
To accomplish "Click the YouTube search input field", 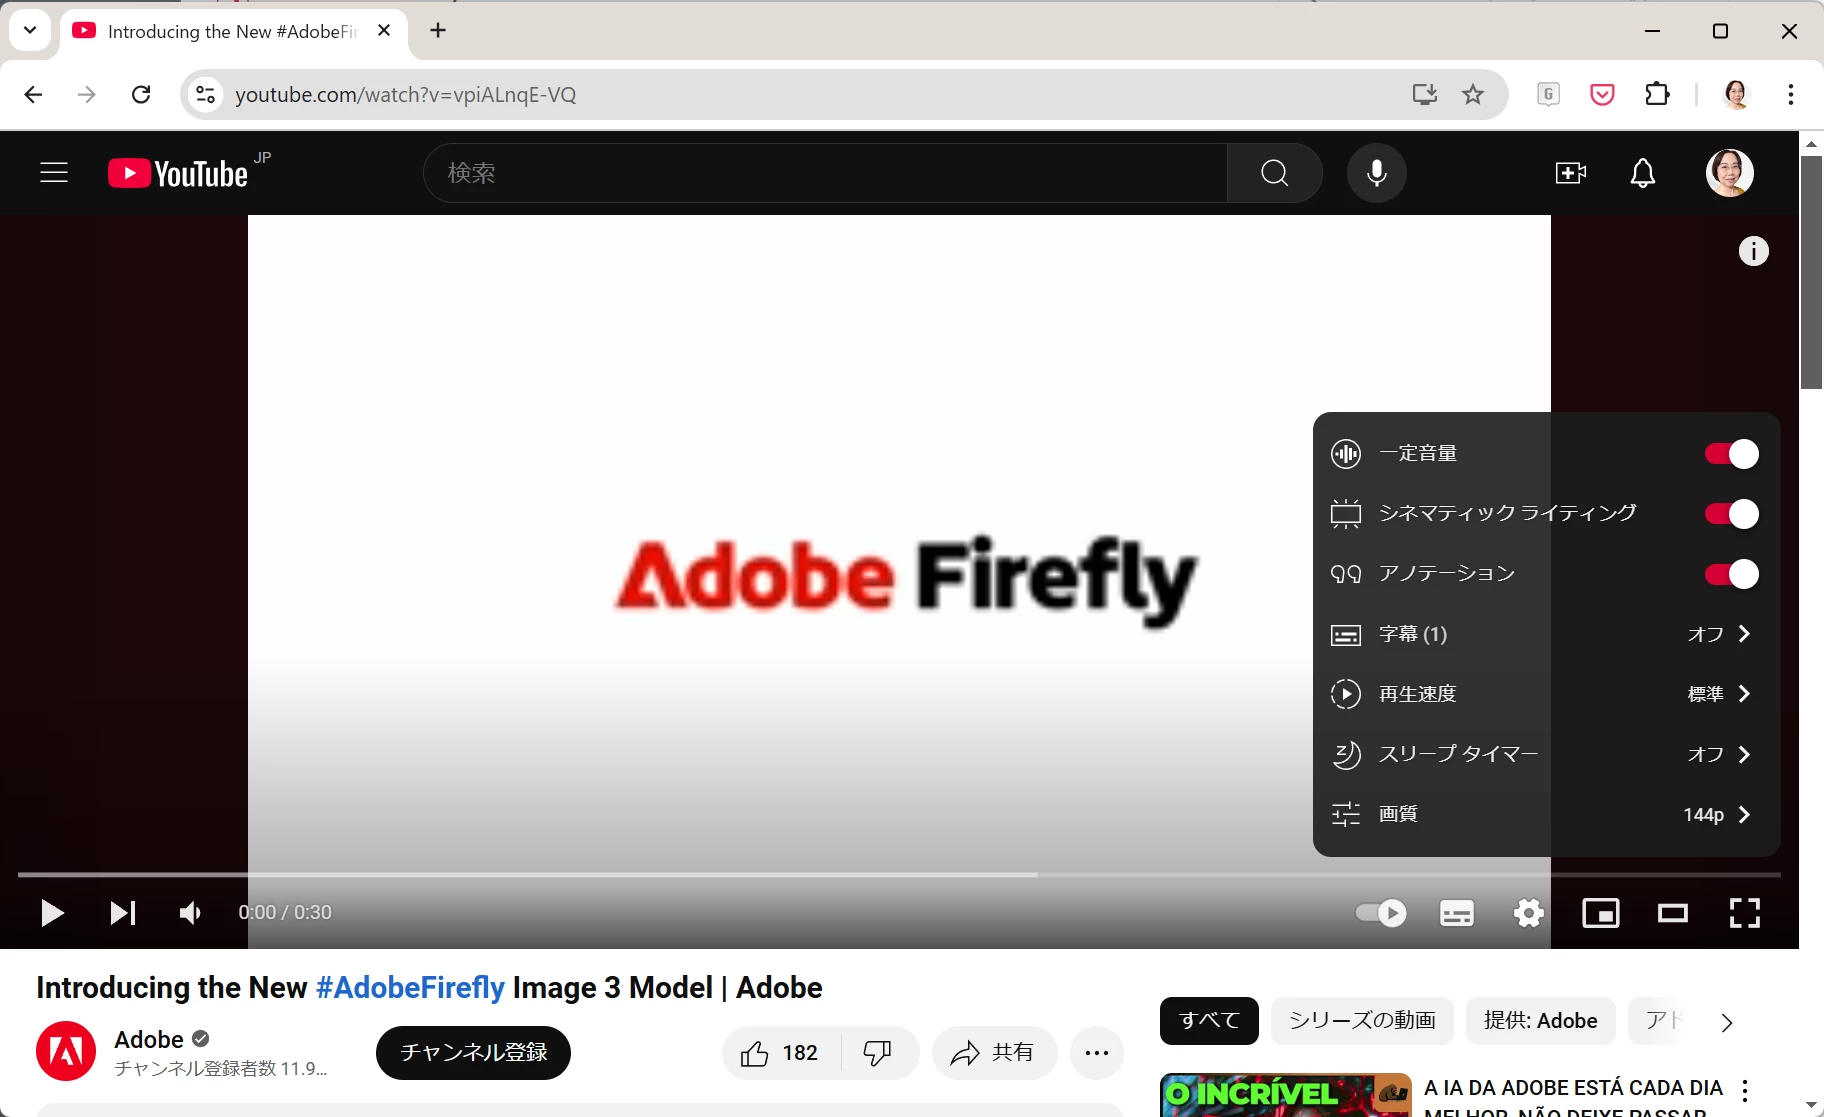I will click(x=826, y=173).
